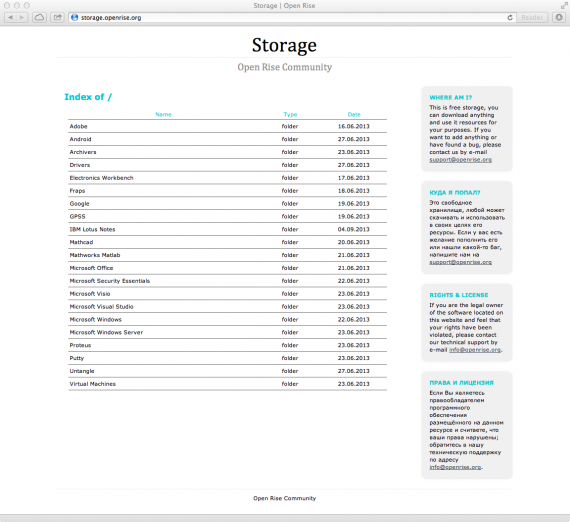Click the RIGHTS & LICENSE sidebar heading

[459, 295]
